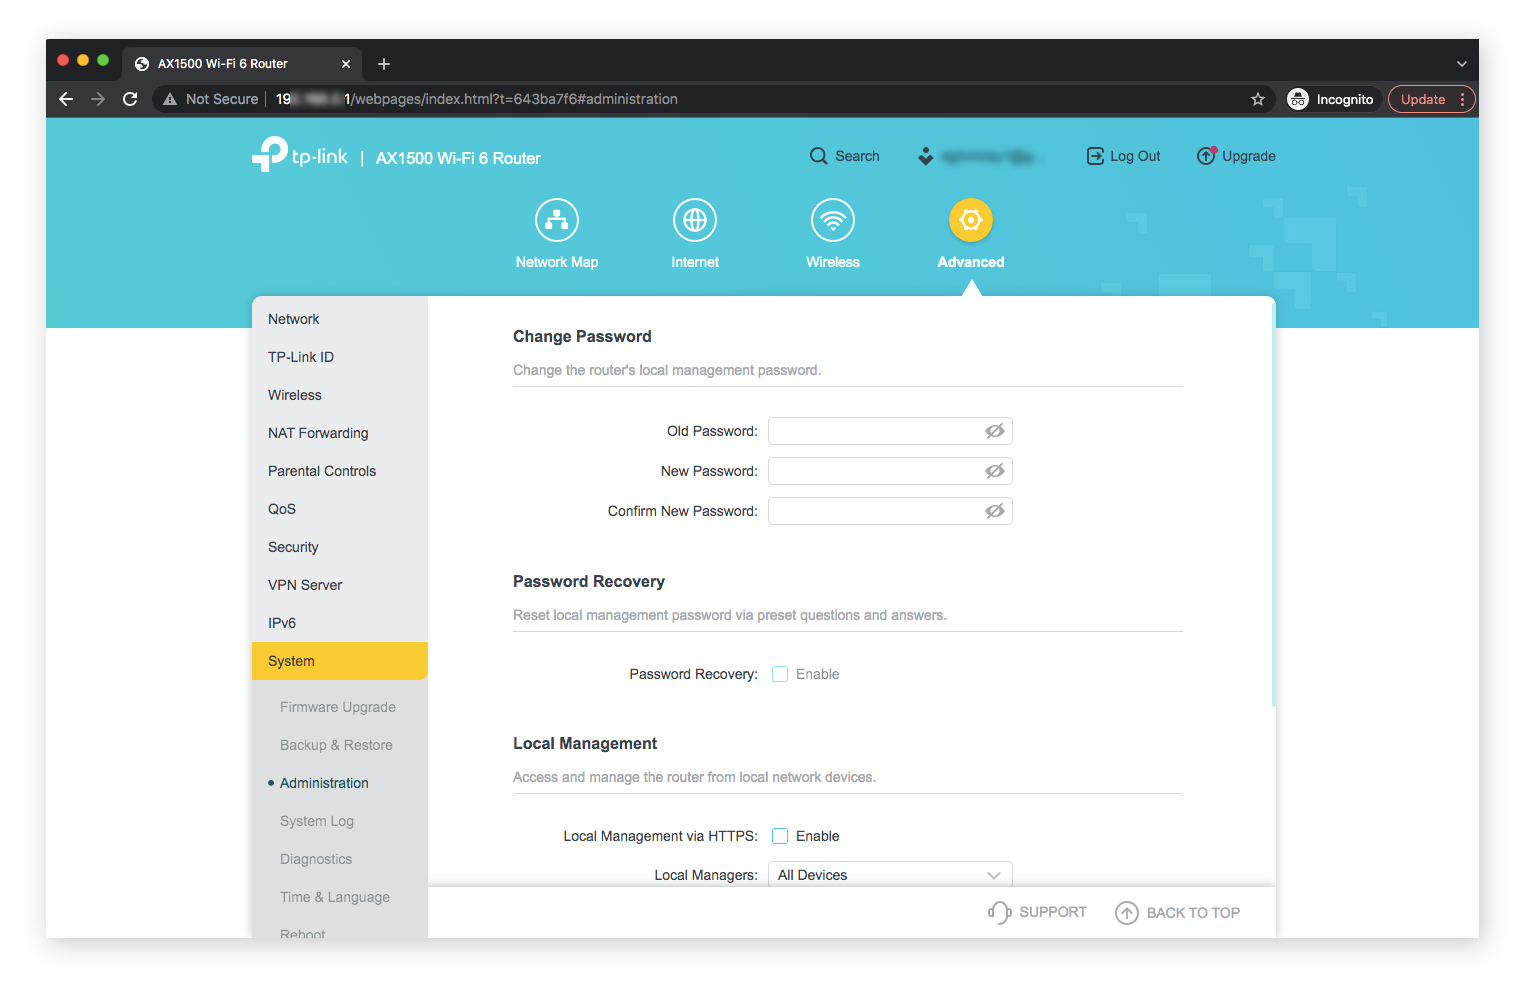Image resolution: width=1521 pixels, height=981 pixels.
Task: Toggle the Confirm New Password visibility eye
Action: (x=994, y=511)
